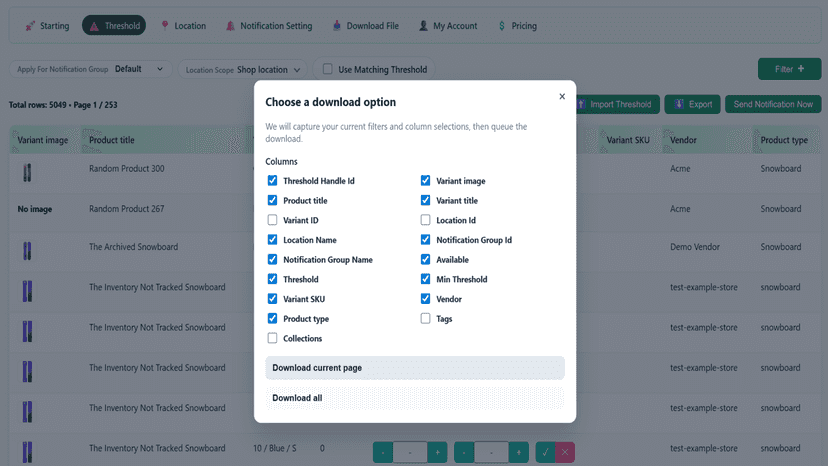828x466 pixels.
Task: Click Random Product 300 variant image
Action: pos(27,172)
